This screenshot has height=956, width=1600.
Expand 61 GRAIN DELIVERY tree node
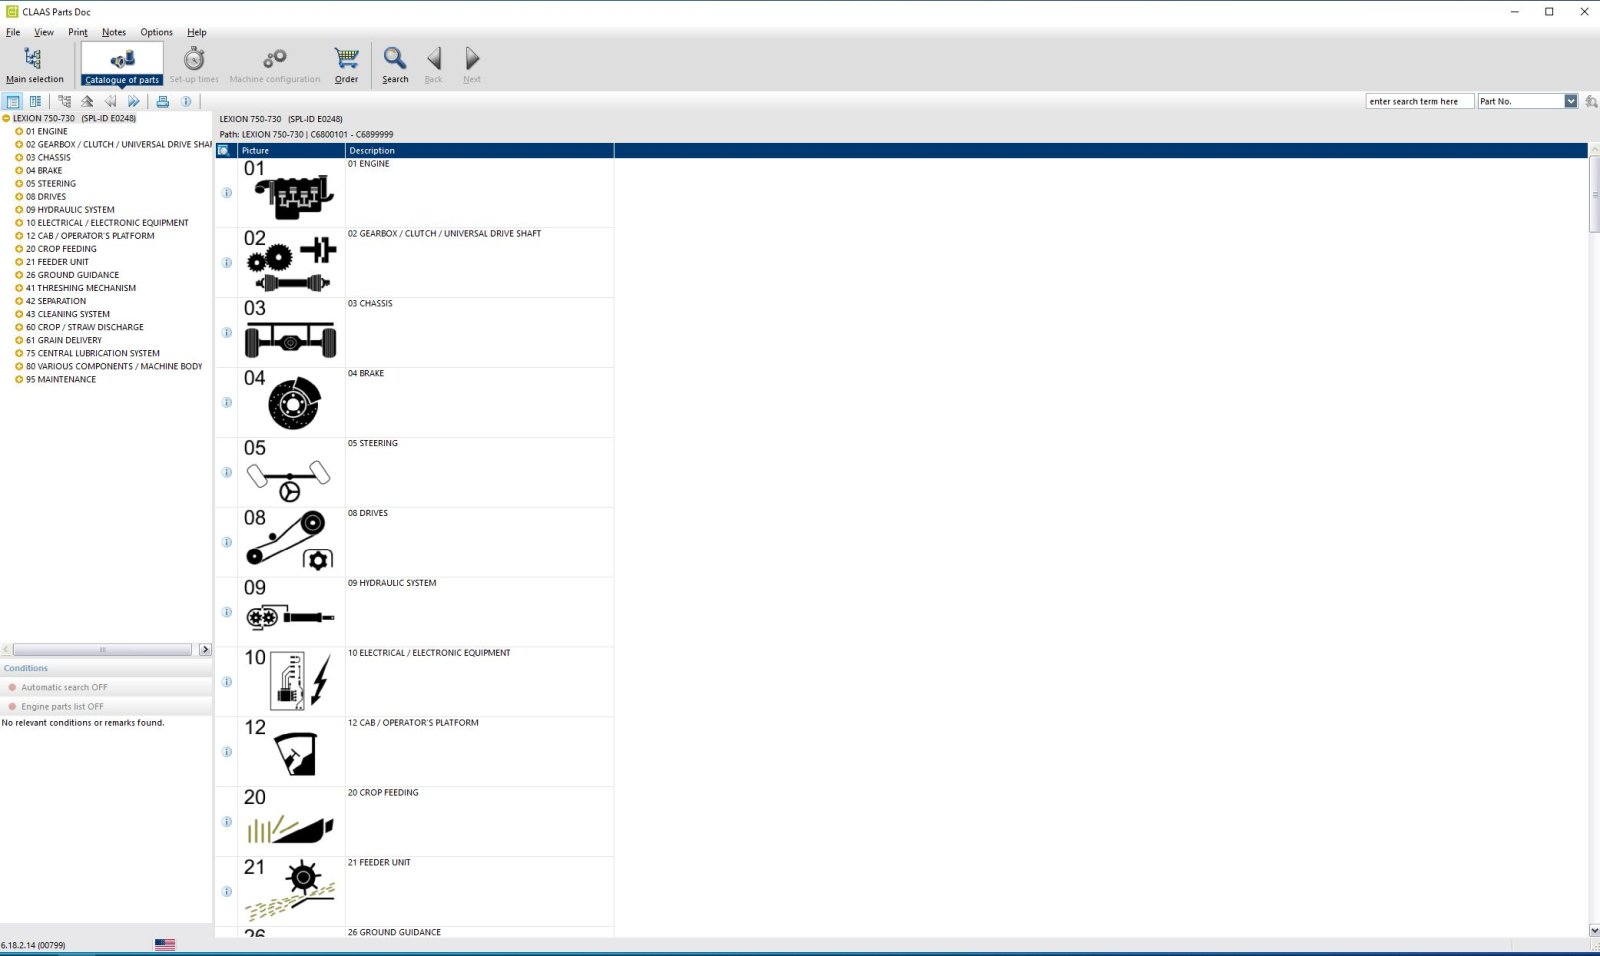tap(19, 340)
